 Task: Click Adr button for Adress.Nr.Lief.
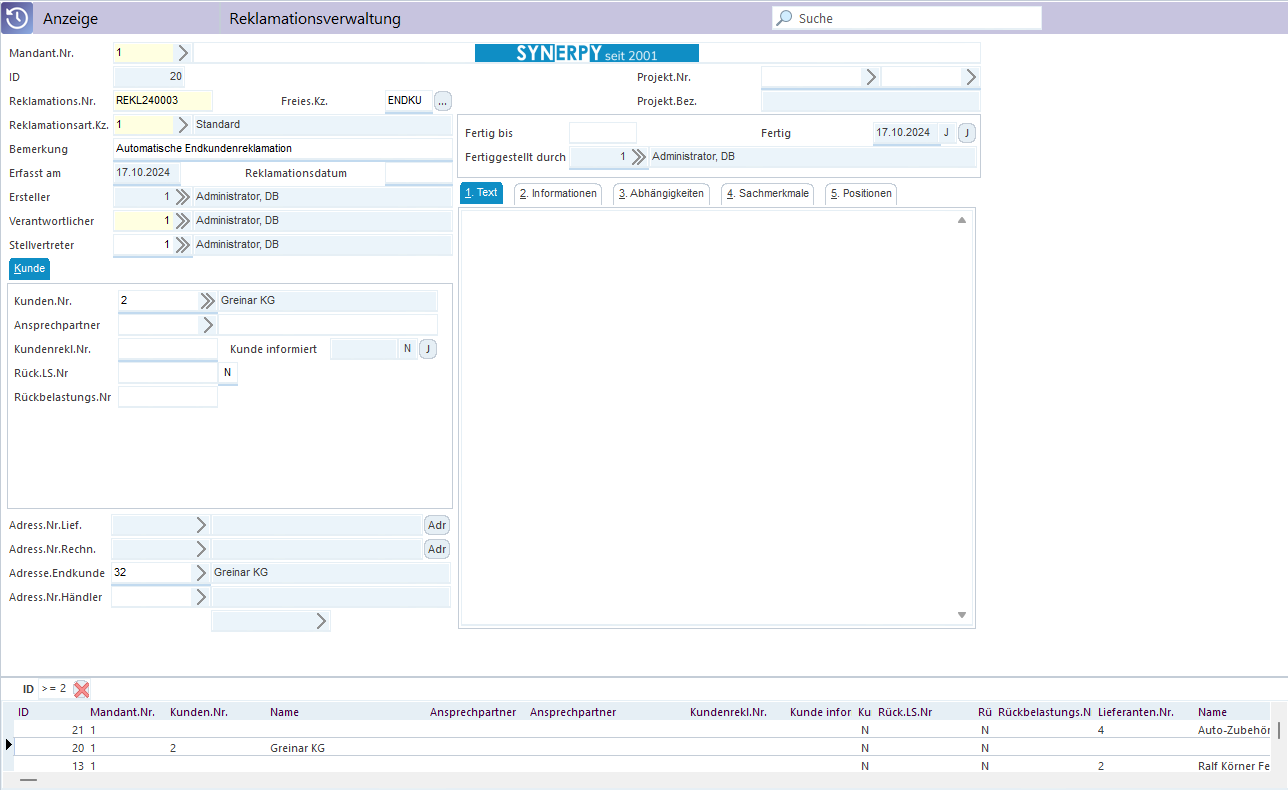437,525
